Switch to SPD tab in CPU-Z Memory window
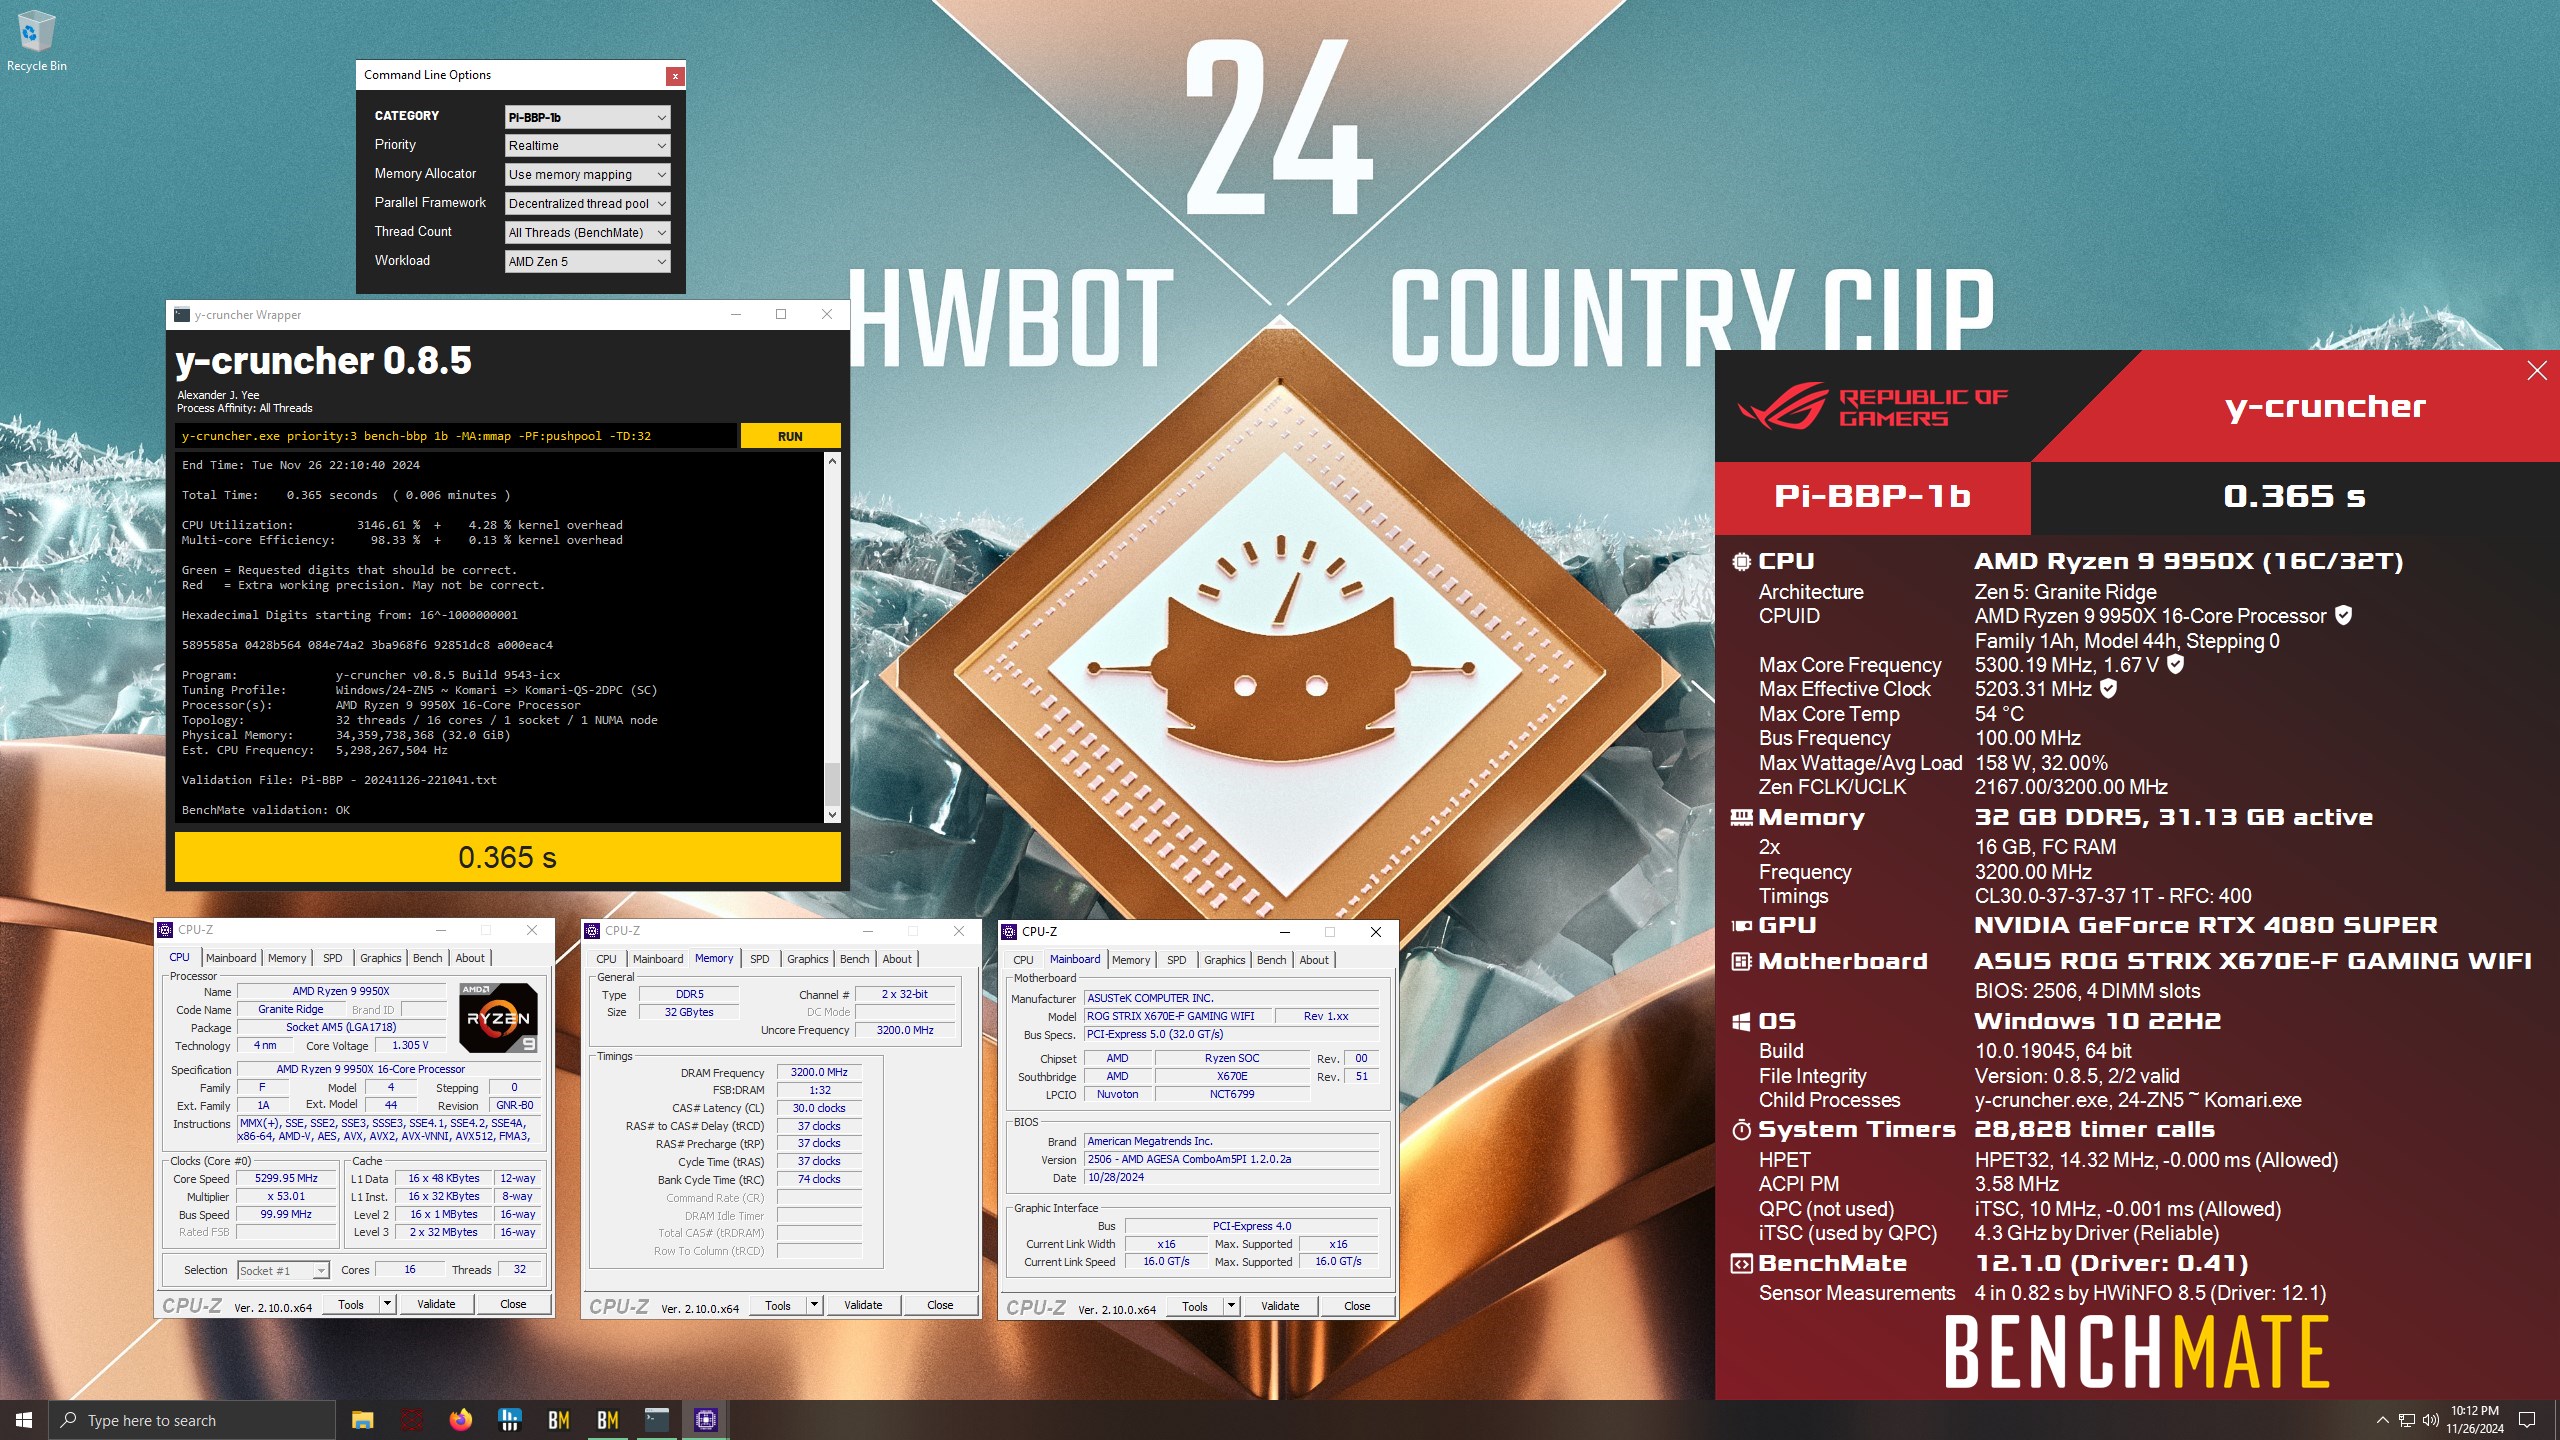Screen dimensions: 2560x1440 [x=760, y=959]
